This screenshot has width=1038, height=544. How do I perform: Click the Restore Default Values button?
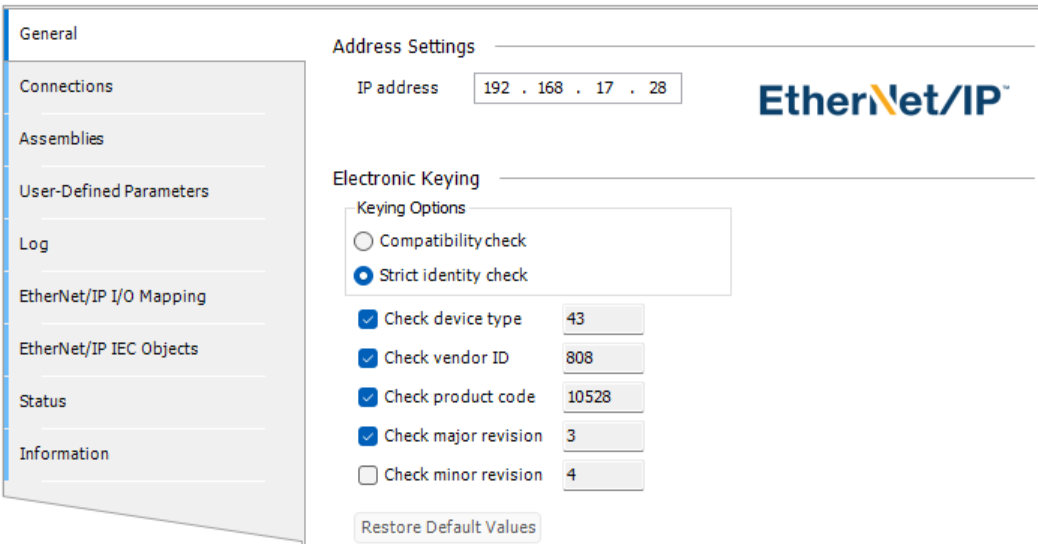[448, 527]
